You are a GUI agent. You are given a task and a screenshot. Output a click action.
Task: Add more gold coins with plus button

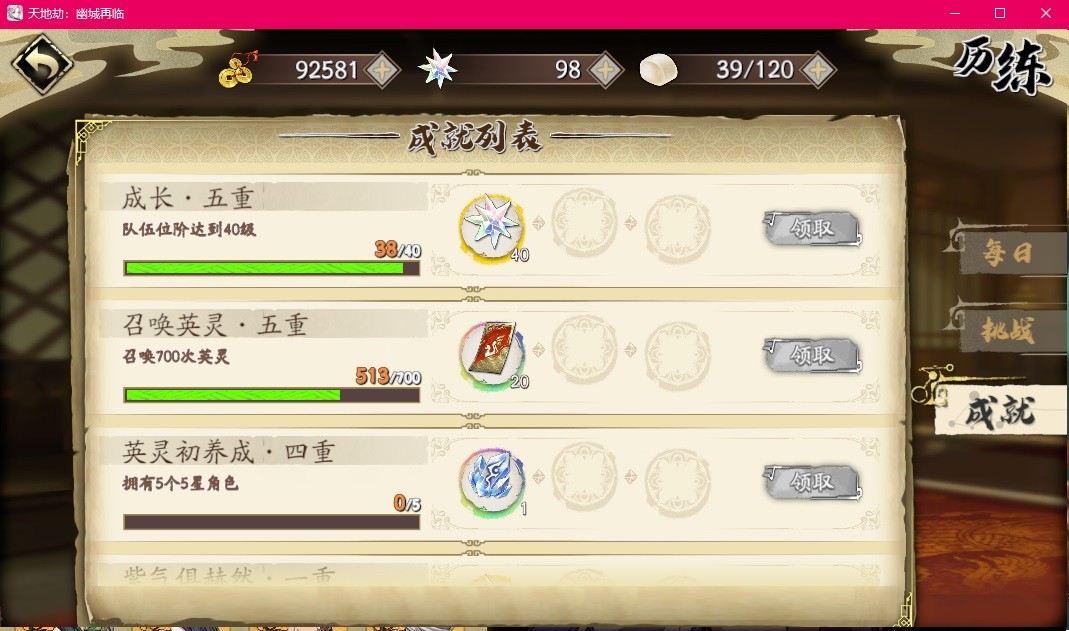coord(382,70)
